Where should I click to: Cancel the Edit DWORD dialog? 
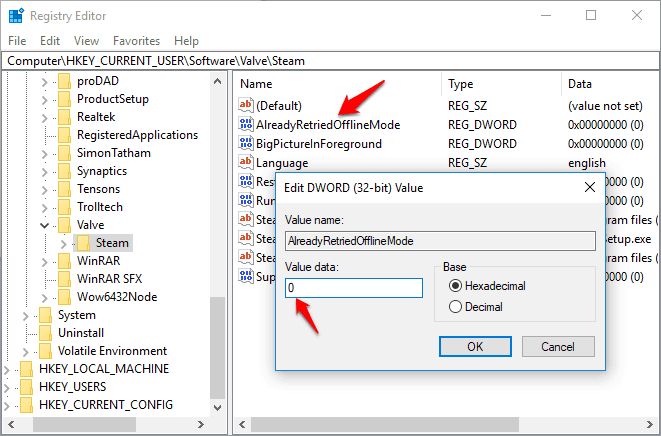[x=558, y=347]
